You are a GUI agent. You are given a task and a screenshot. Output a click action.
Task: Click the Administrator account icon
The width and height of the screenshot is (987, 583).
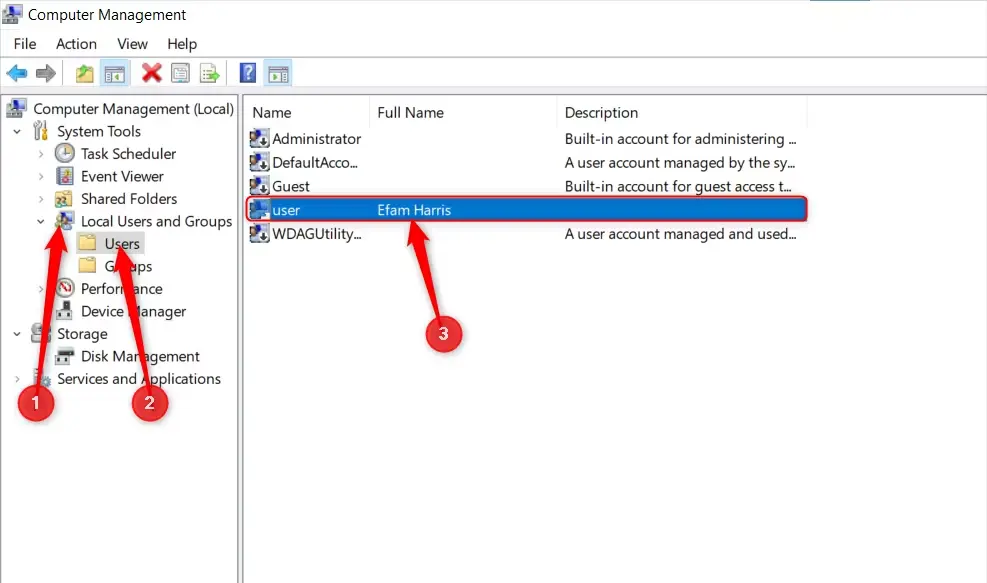(259, 138)
